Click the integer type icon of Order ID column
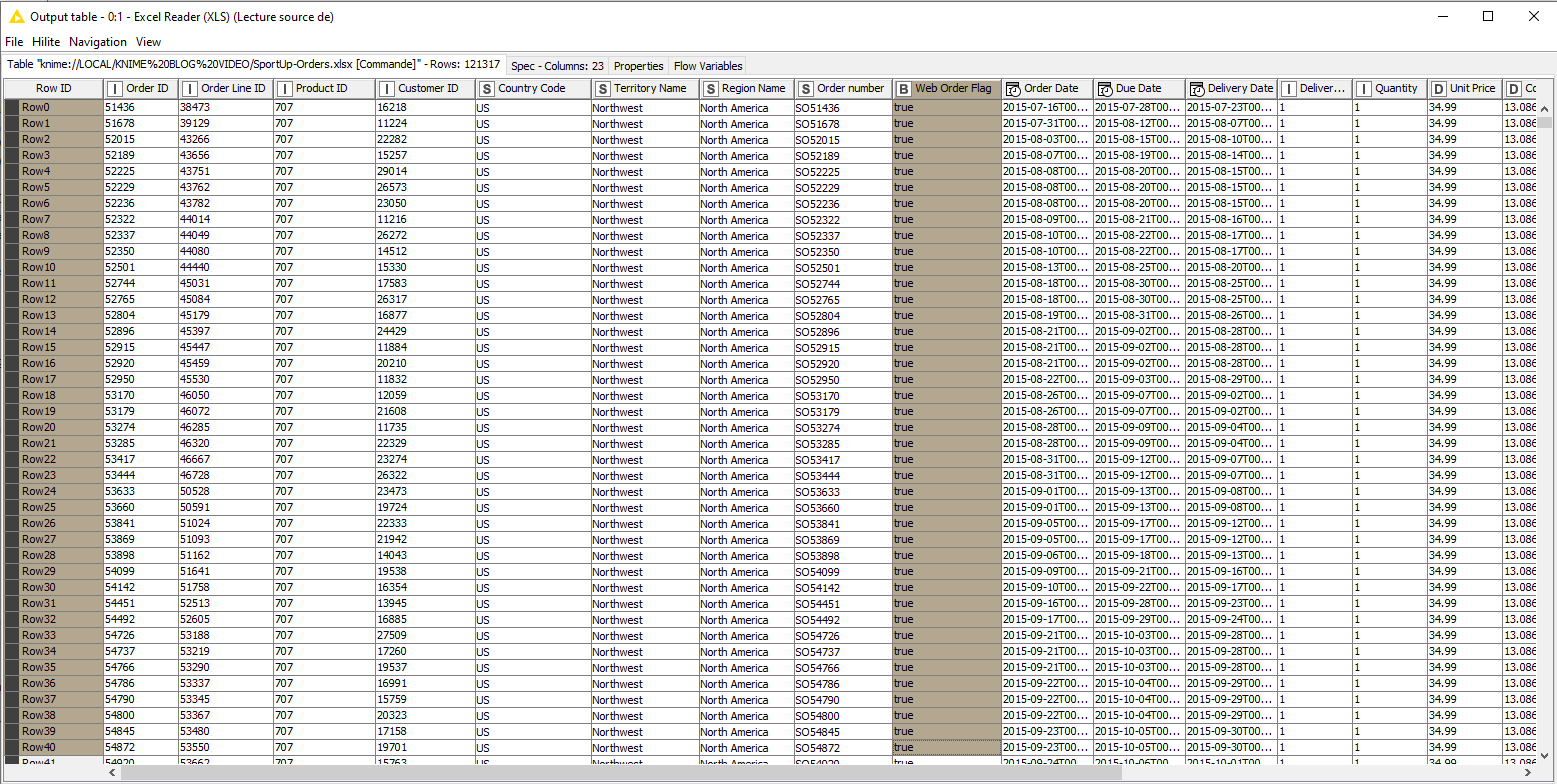The image size is (1557, 784). click(115, 89)
